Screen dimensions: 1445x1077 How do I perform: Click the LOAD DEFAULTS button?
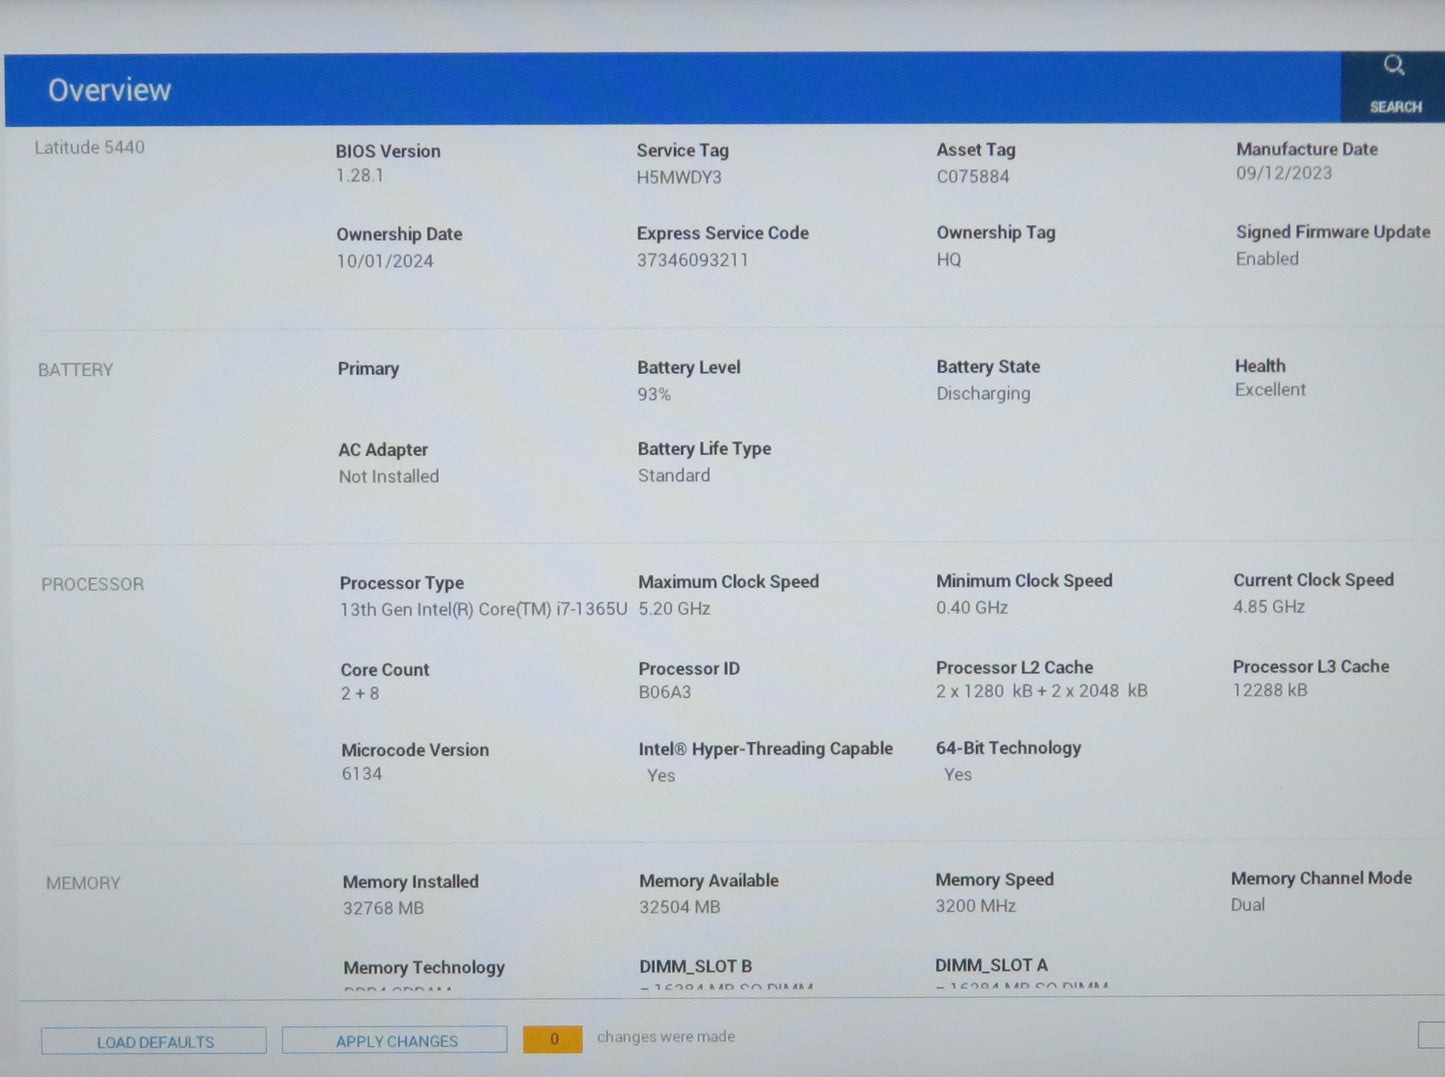tap(152, 1040)
